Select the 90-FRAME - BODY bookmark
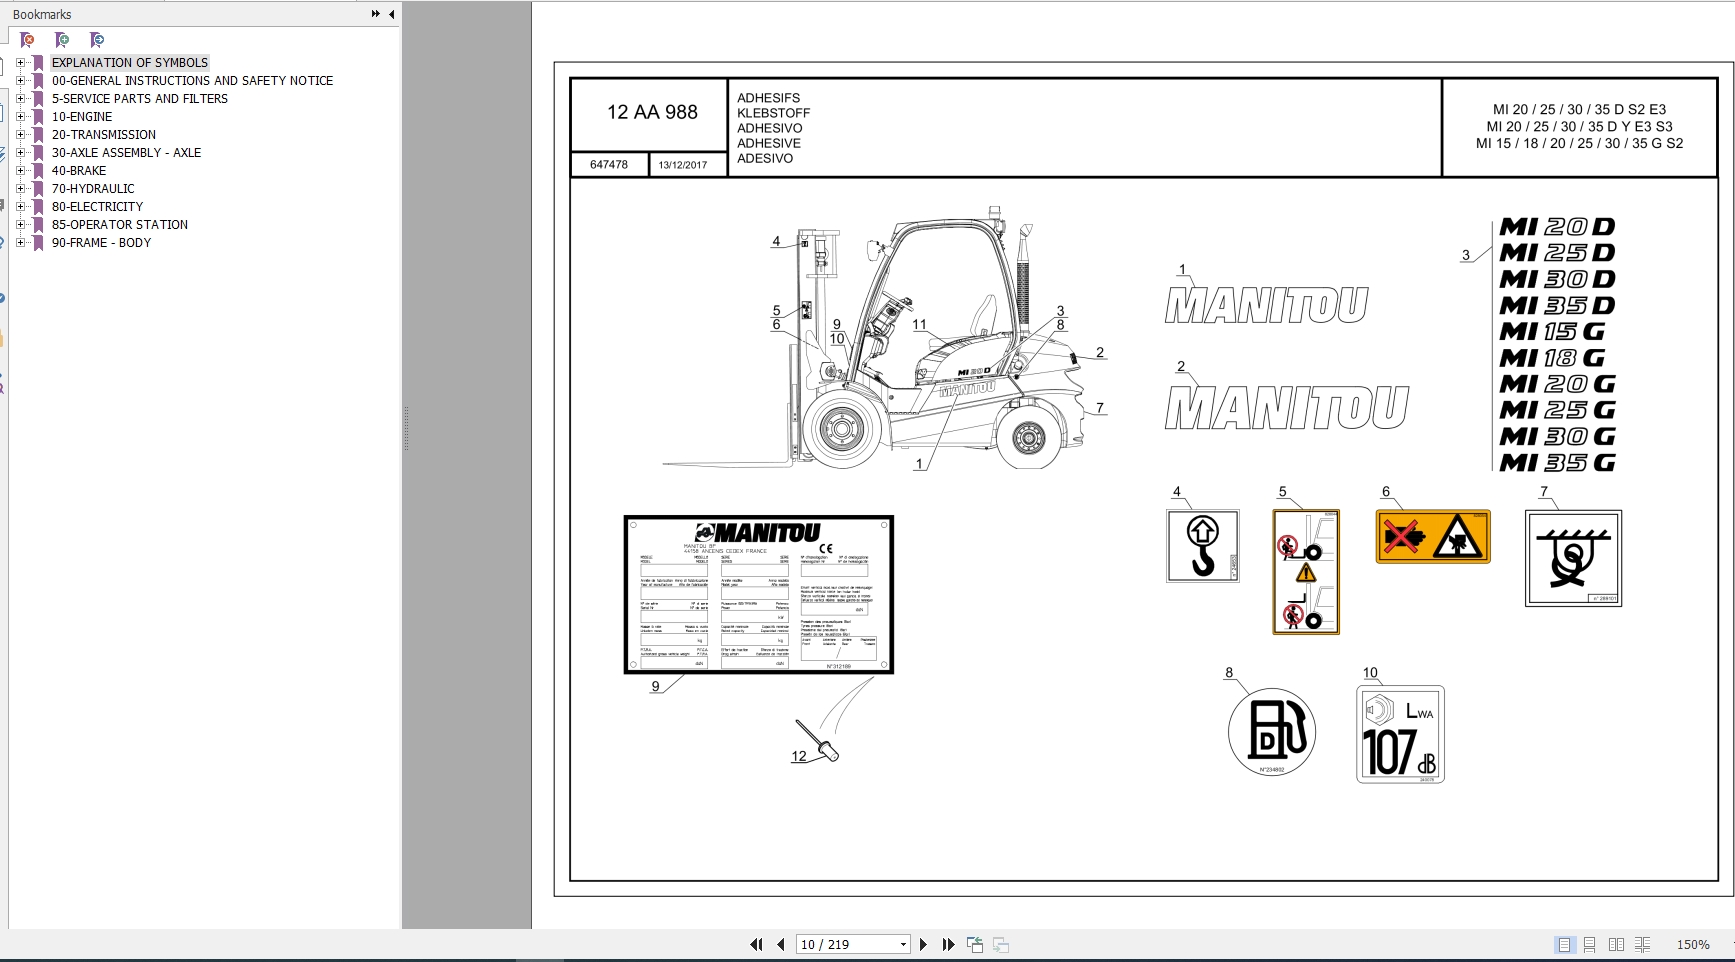 (x=101, y=242)
